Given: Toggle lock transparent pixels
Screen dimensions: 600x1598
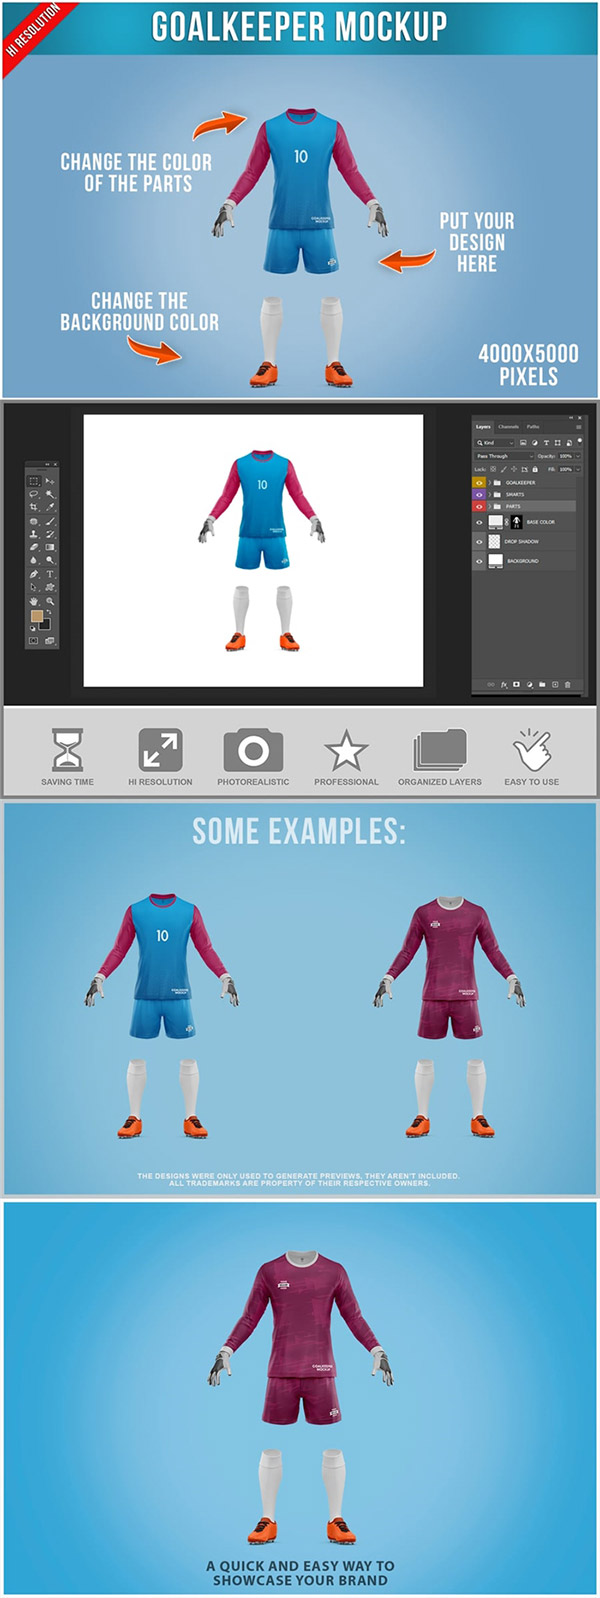Looking at the screenshot, I should click(x=493, y=469).
